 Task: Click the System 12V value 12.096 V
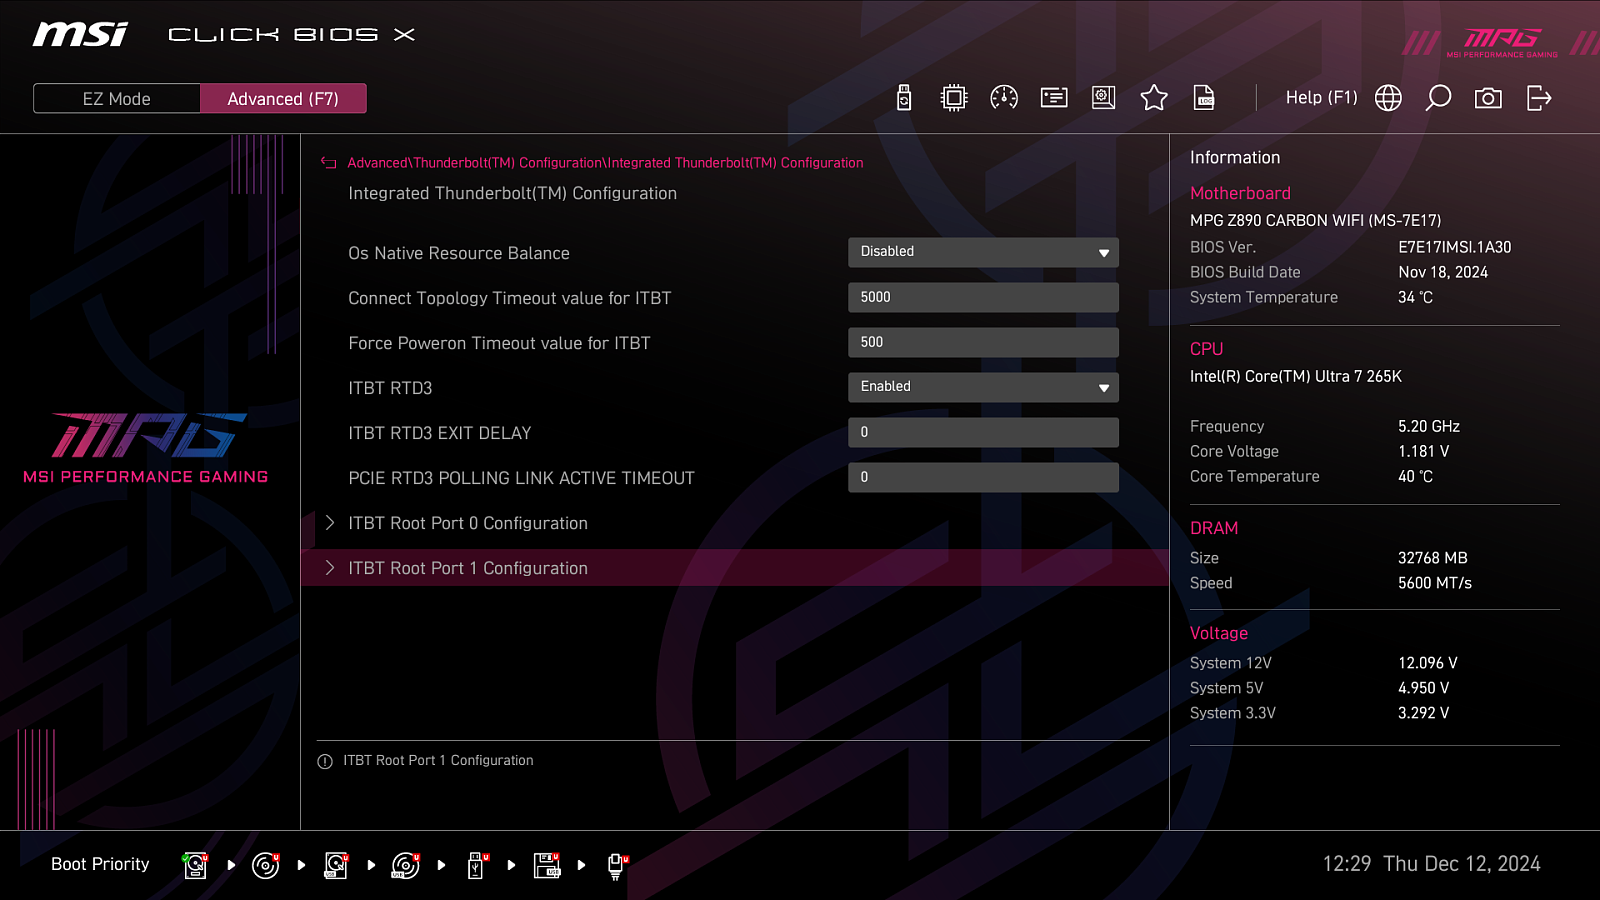pos(1428,663)
